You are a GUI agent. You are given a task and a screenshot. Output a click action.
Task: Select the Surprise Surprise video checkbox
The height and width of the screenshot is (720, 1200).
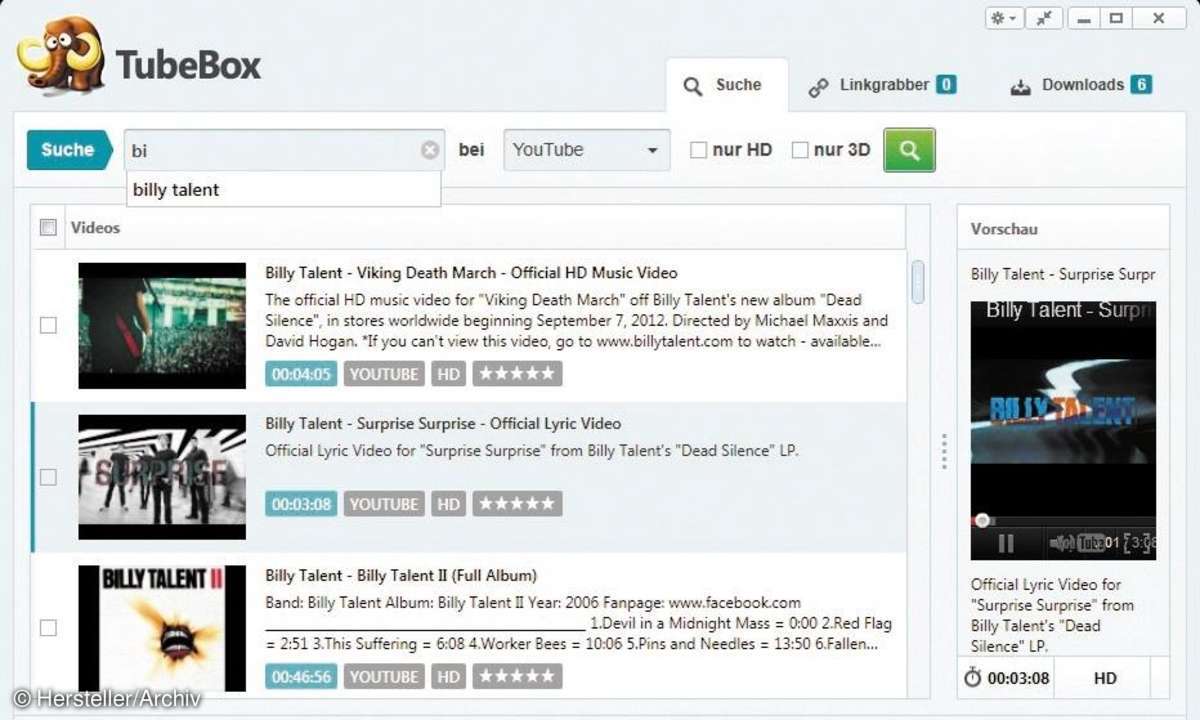[48, 477]
